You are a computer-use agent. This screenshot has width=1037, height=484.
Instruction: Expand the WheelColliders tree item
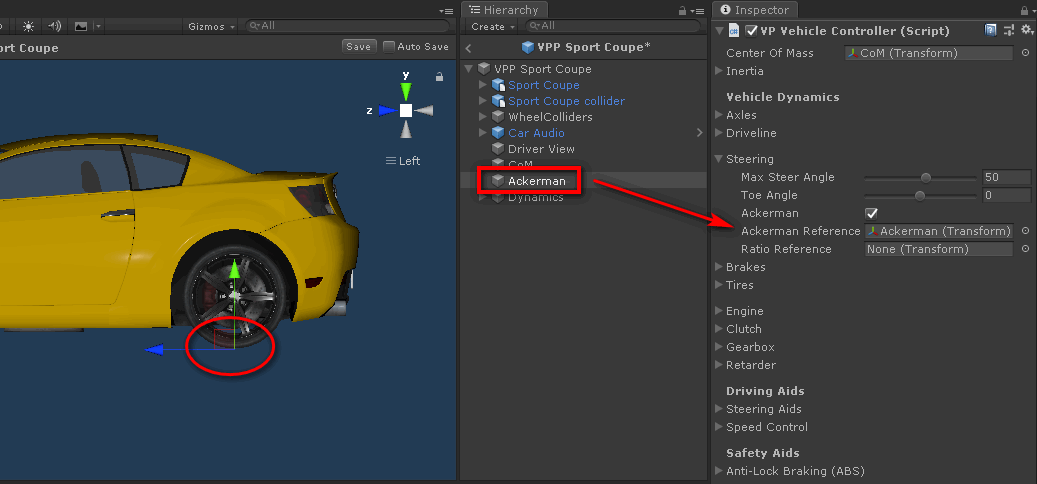485,117
